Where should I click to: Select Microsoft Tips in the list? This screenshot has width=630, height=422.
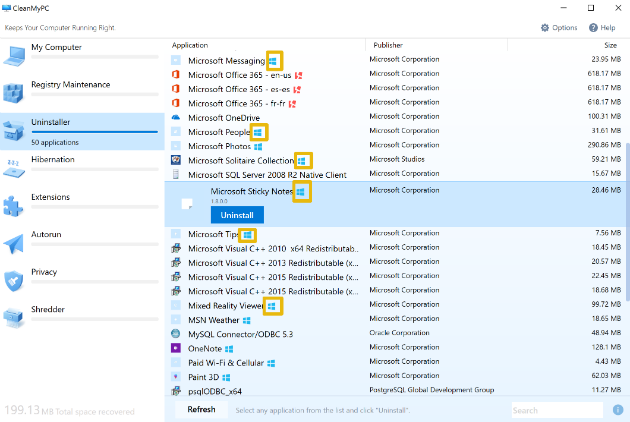tap(395, 234)
